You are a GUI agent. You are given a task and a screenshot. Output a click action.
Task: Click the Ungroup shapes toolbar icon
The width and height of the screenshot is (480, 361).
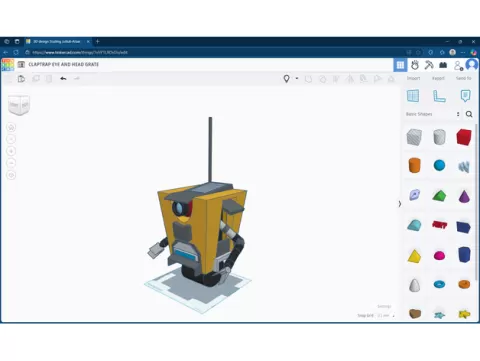pyautogui.click(x=322, y=79)
